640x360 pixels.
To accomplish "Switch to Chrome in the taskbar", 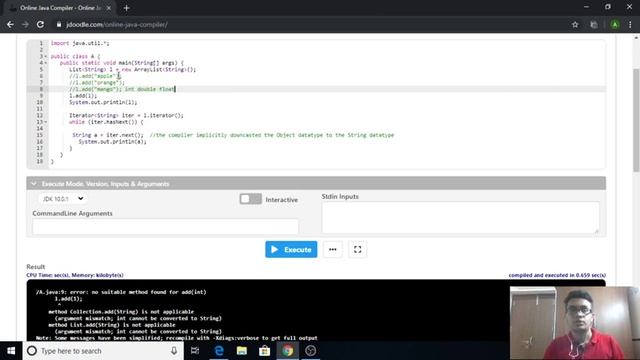I will pyautogui.click(x=287, y=351).
